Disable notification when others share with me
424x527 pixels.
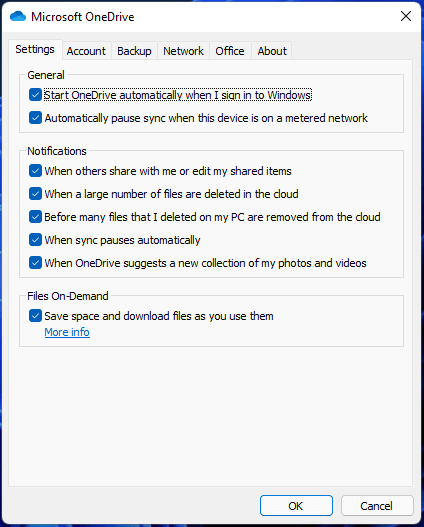tap(35, 171)
